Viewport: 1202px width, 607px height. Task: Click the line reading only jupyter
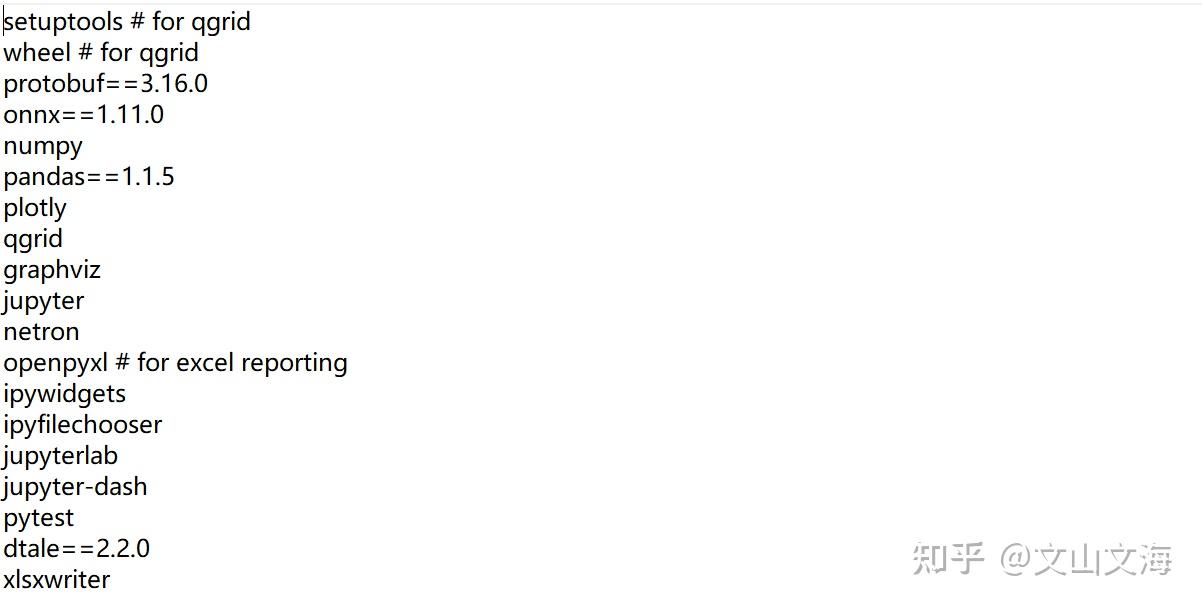(44, 301)
